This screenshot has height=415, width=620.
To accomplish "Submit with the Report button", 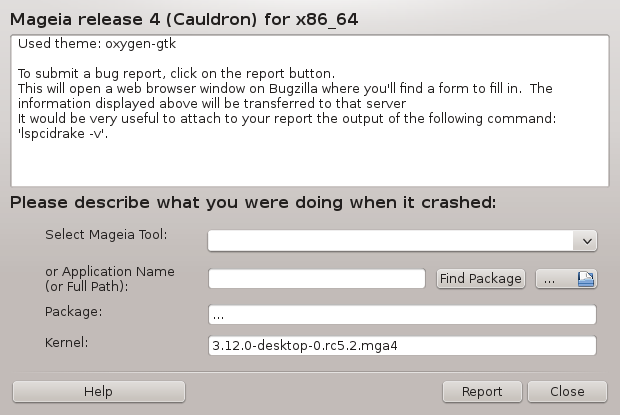I will tap(482, 392).
